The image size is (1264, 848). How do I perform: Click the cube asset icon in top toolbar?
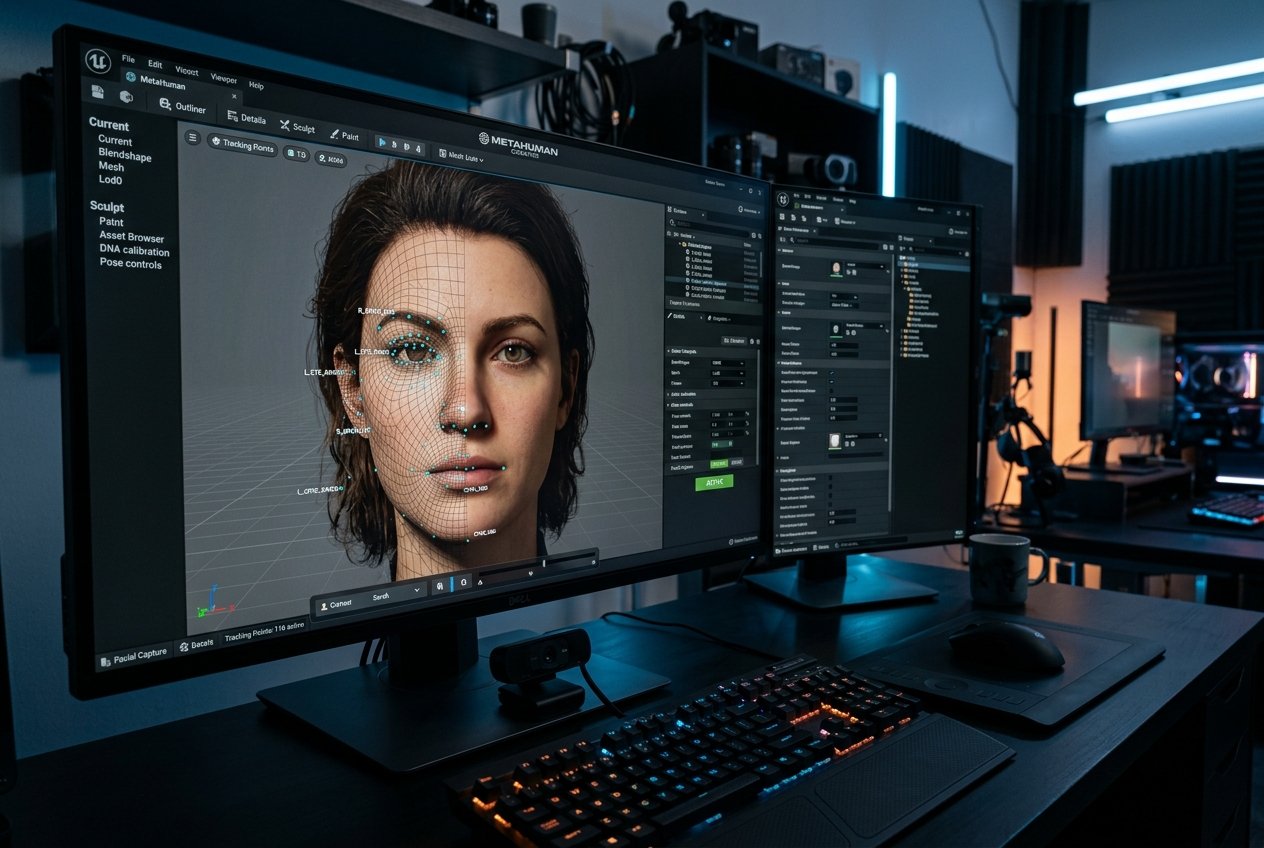(x=126, y=96)
